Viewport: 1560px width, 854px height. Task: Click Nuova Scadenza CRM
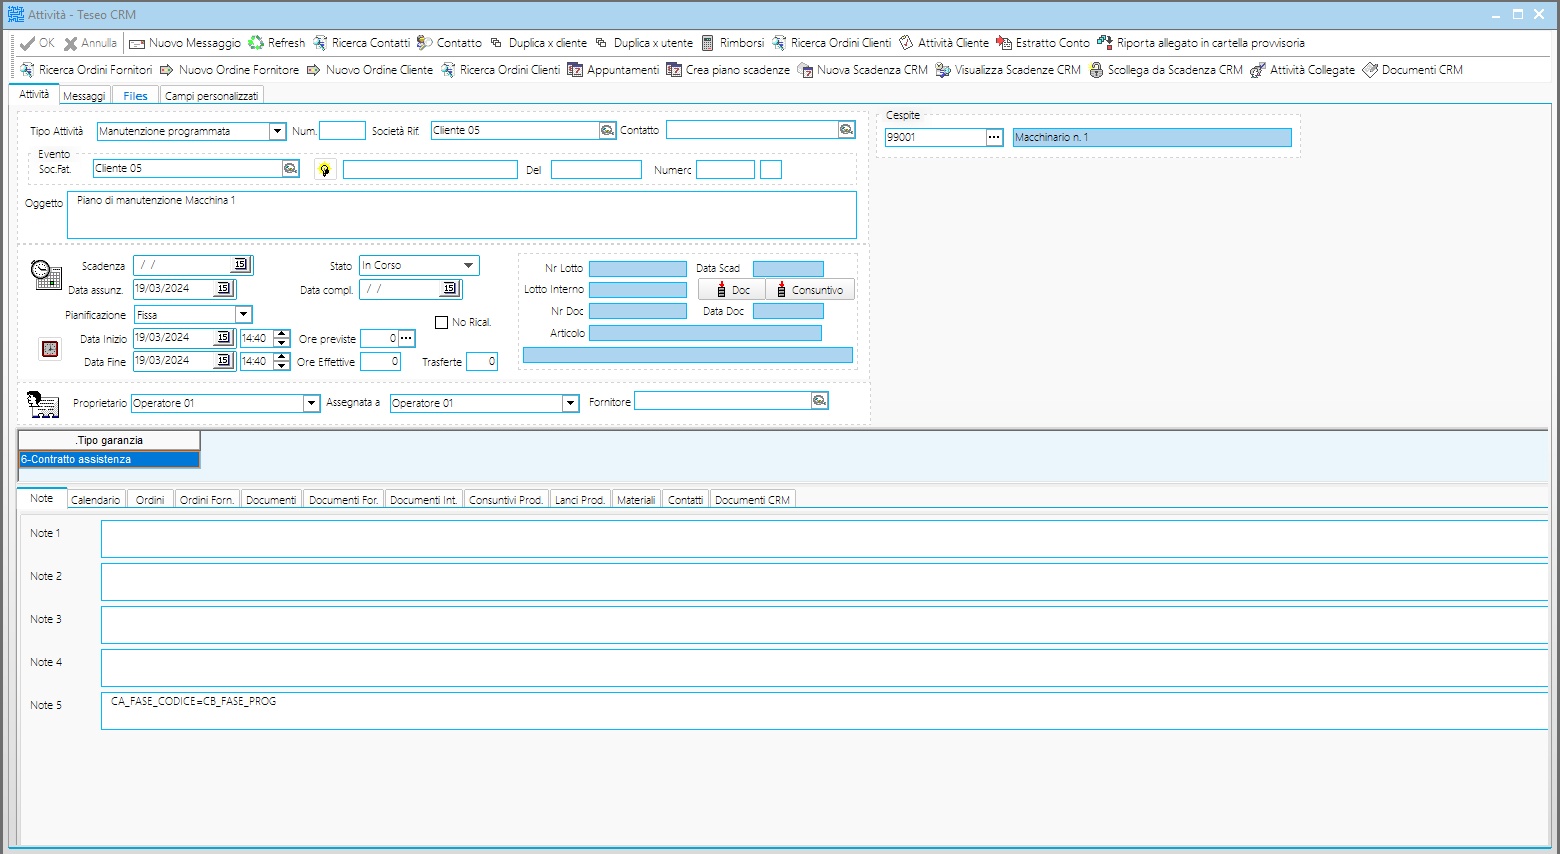click(x=862, y=70)
